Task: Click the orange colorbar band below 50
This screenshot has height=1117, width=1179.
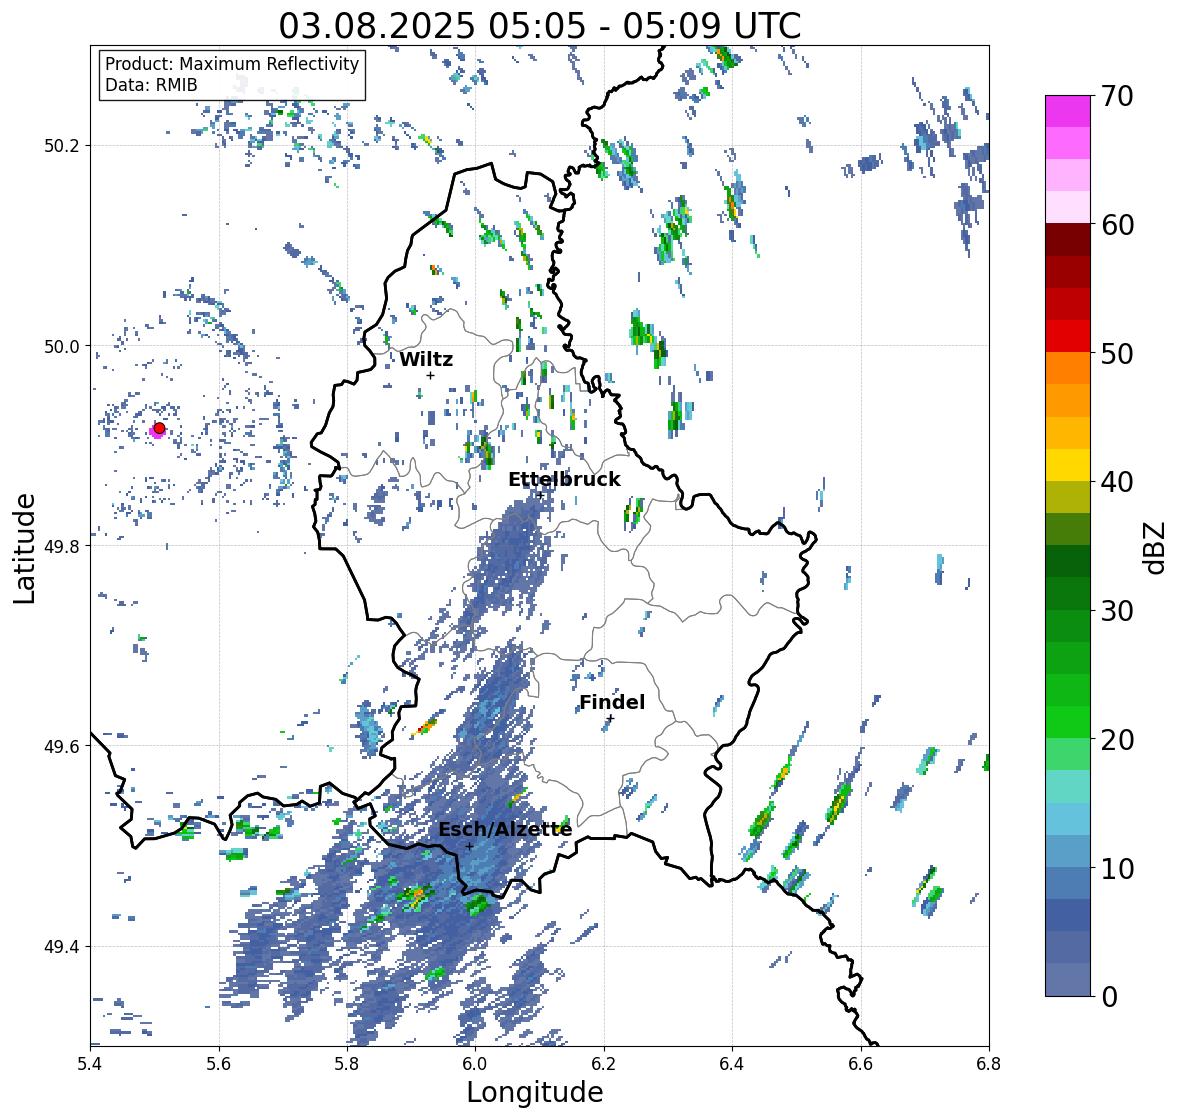Action: (1068, 368)
